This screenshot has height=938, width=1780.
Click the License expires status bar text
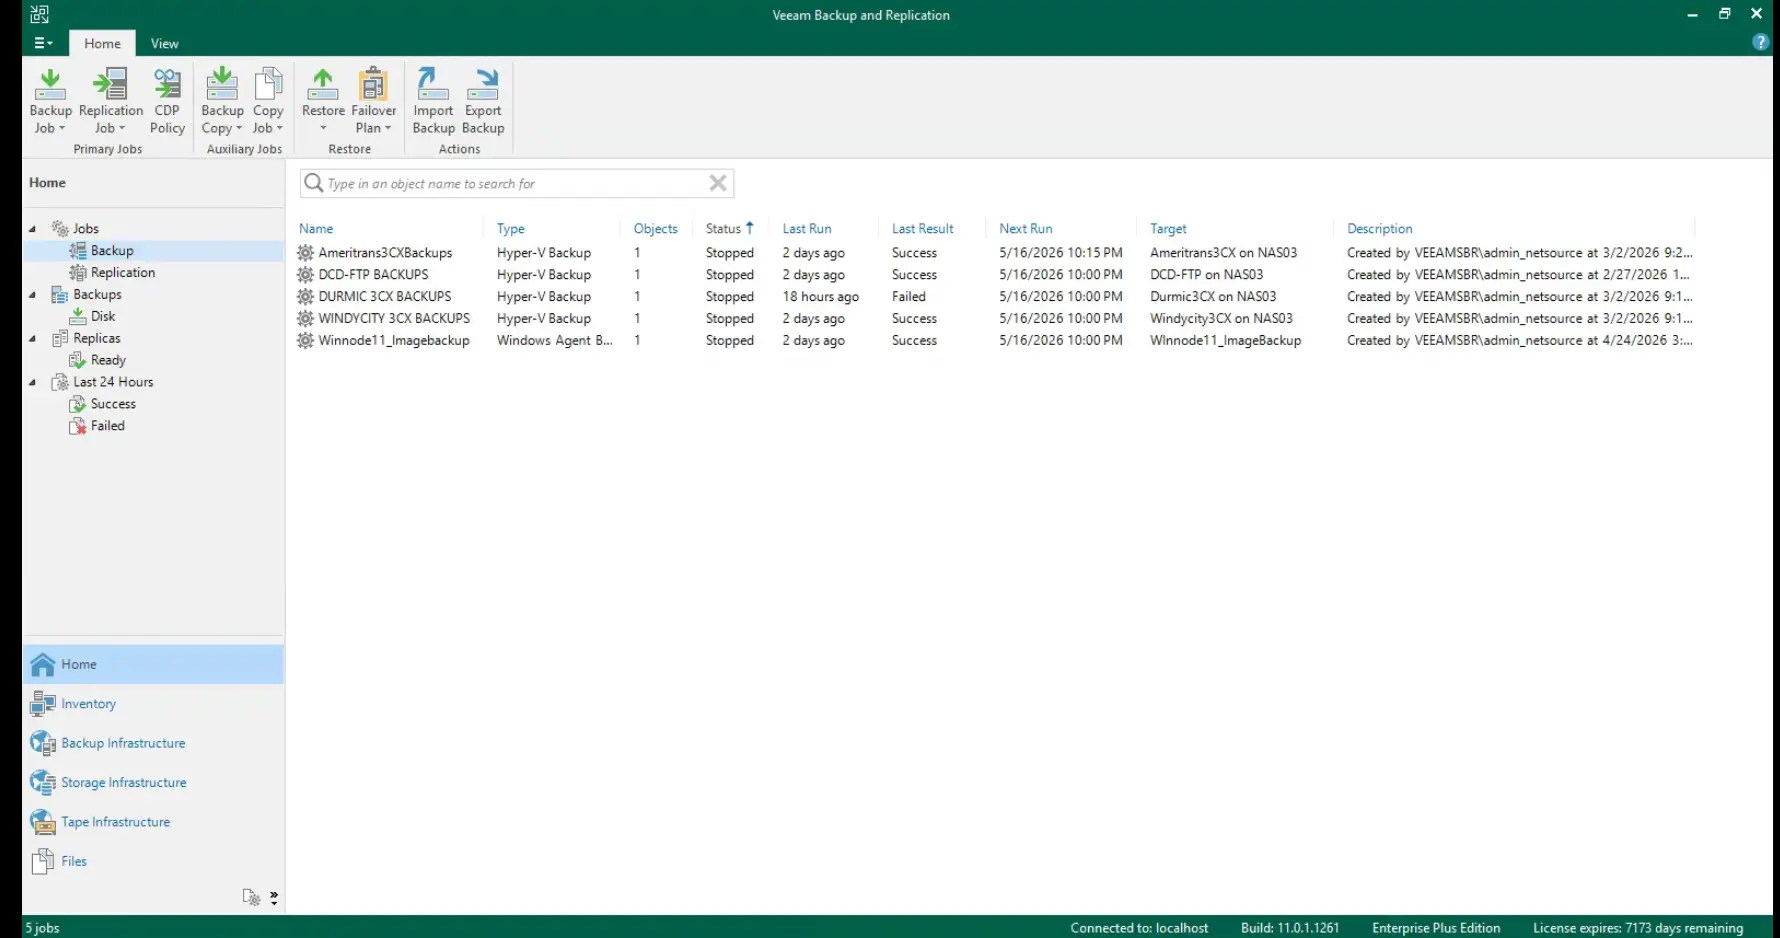point(1638,928)
